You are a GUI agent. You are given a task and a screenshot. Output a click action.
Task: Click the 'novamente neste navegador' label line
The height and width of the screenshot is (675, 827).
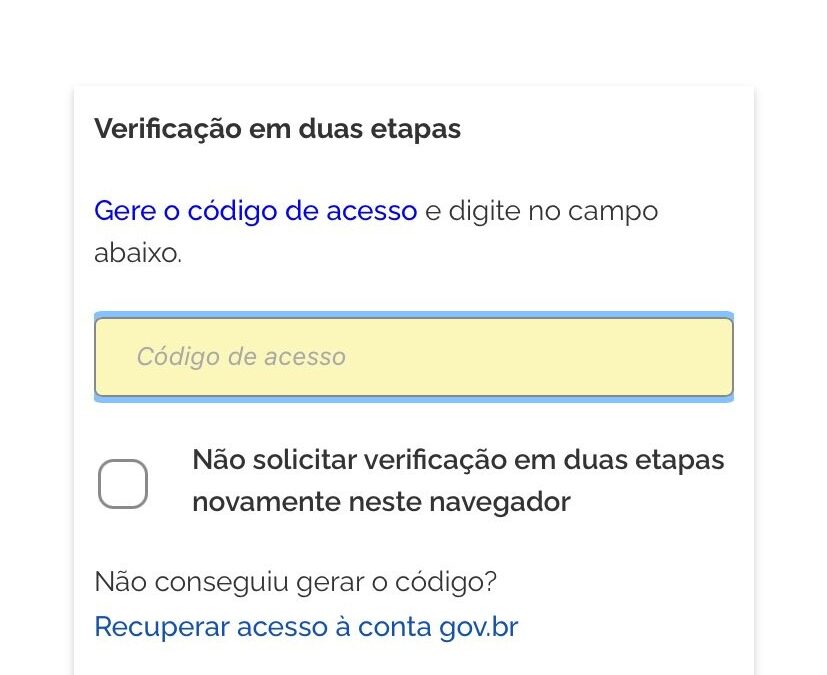pos(381,502)
